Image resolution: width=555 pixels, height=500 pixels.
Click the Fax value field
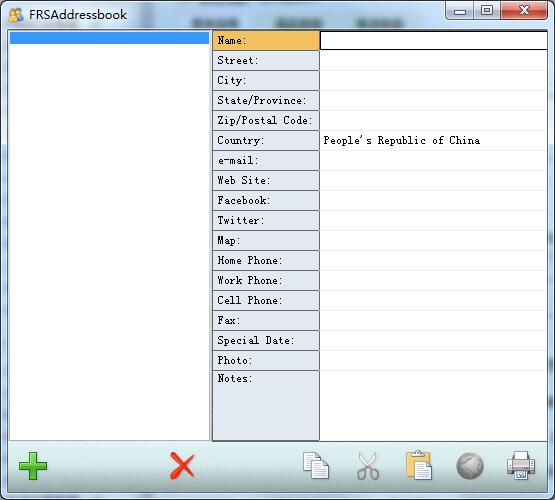click(x=433, y=320)
